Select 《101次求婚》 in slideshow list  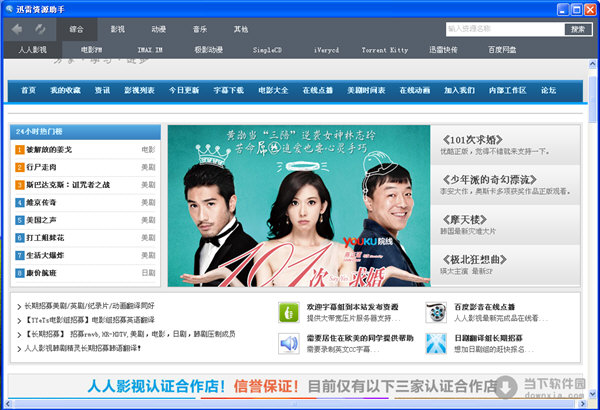(505, 145)
